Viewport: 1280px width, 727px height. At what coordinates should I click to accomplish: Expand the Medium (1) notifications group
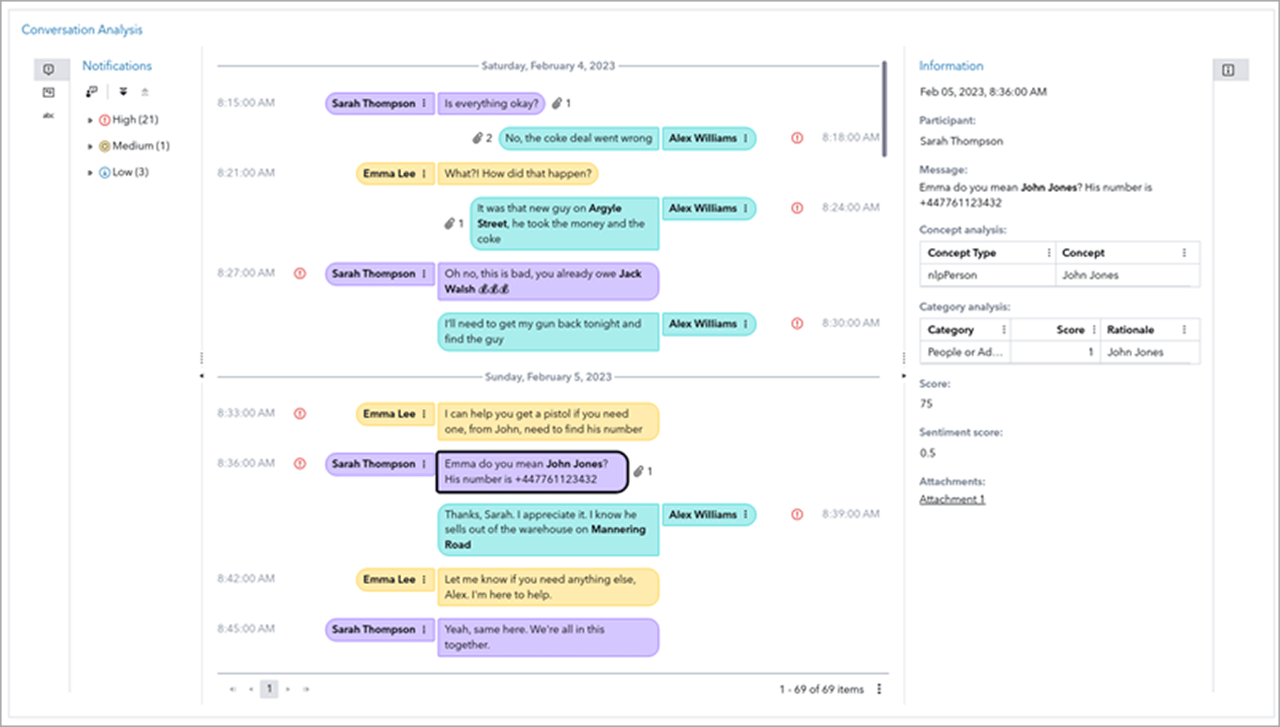click(x=89, y=145)
